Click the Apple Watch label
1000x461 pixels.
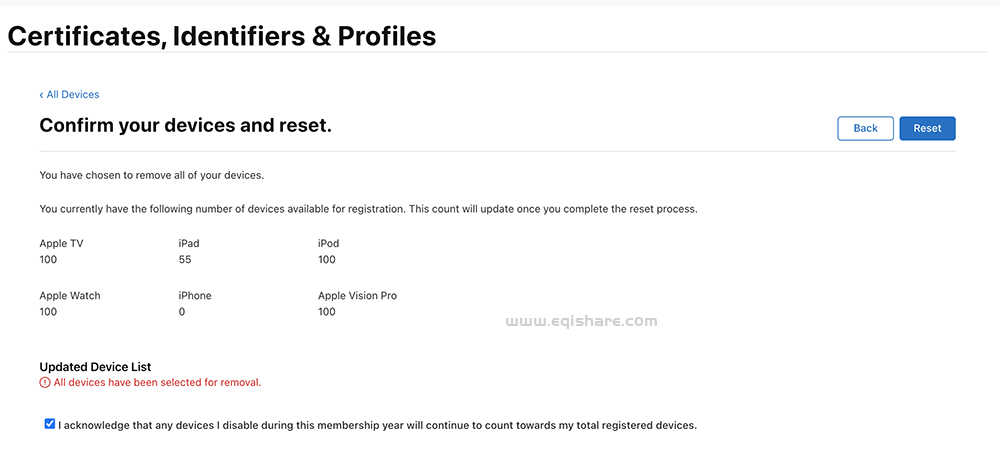(70, 296)
